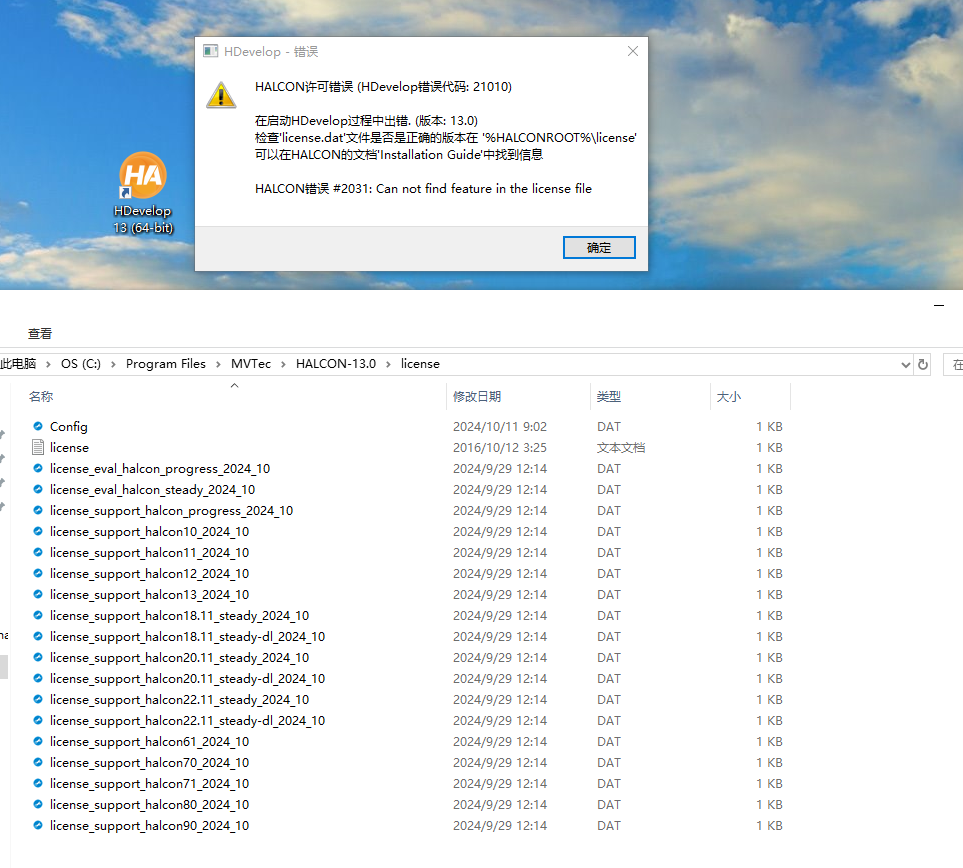This screenshot has width=963, height=868.
Task: Select file name license_support_halcon61_2024_10
Action: point(149,741)
